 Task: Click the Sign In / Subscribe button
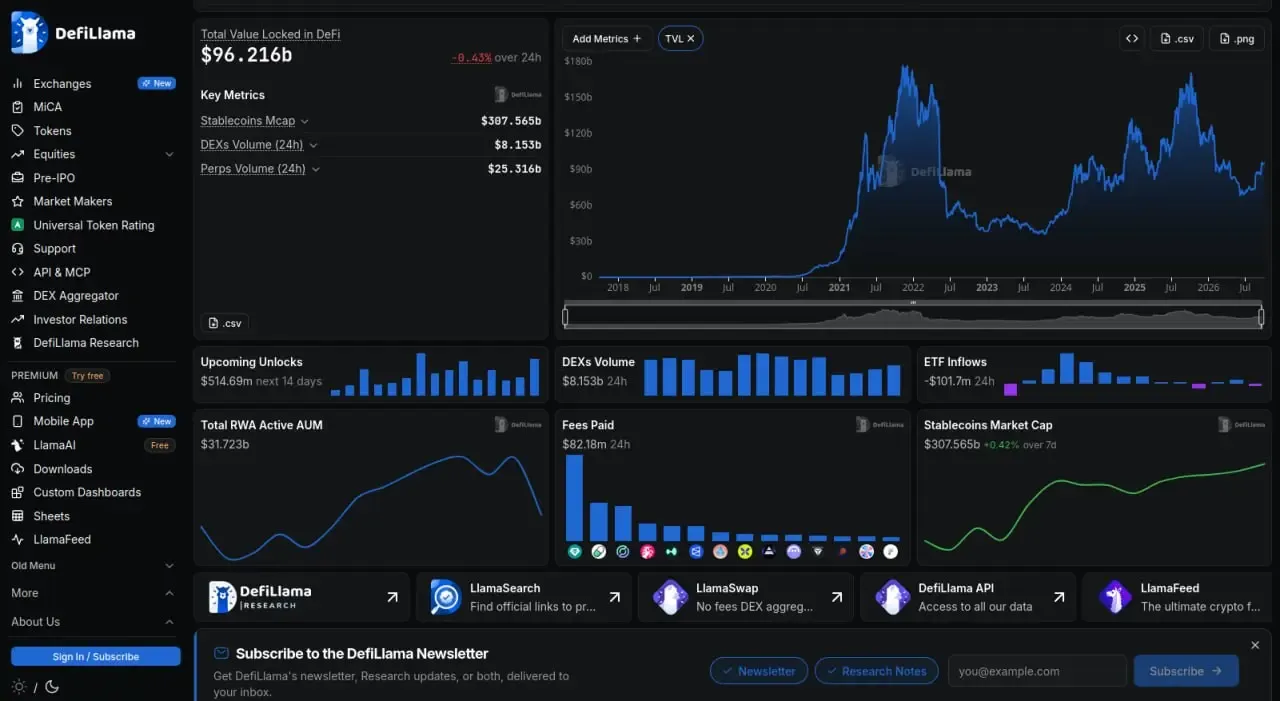pos(96,656)
